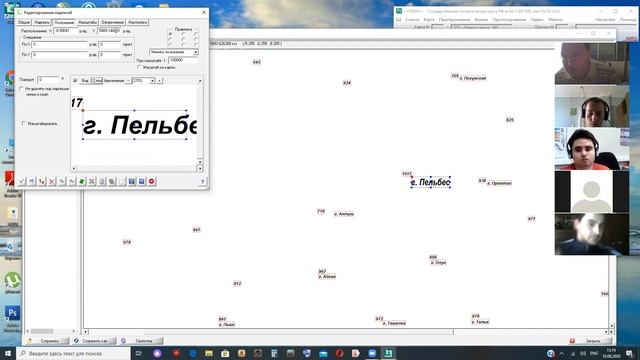Click the plus zoom button in preview toolbar
This screenshot has height=360, width=640.
coord(160,81)
